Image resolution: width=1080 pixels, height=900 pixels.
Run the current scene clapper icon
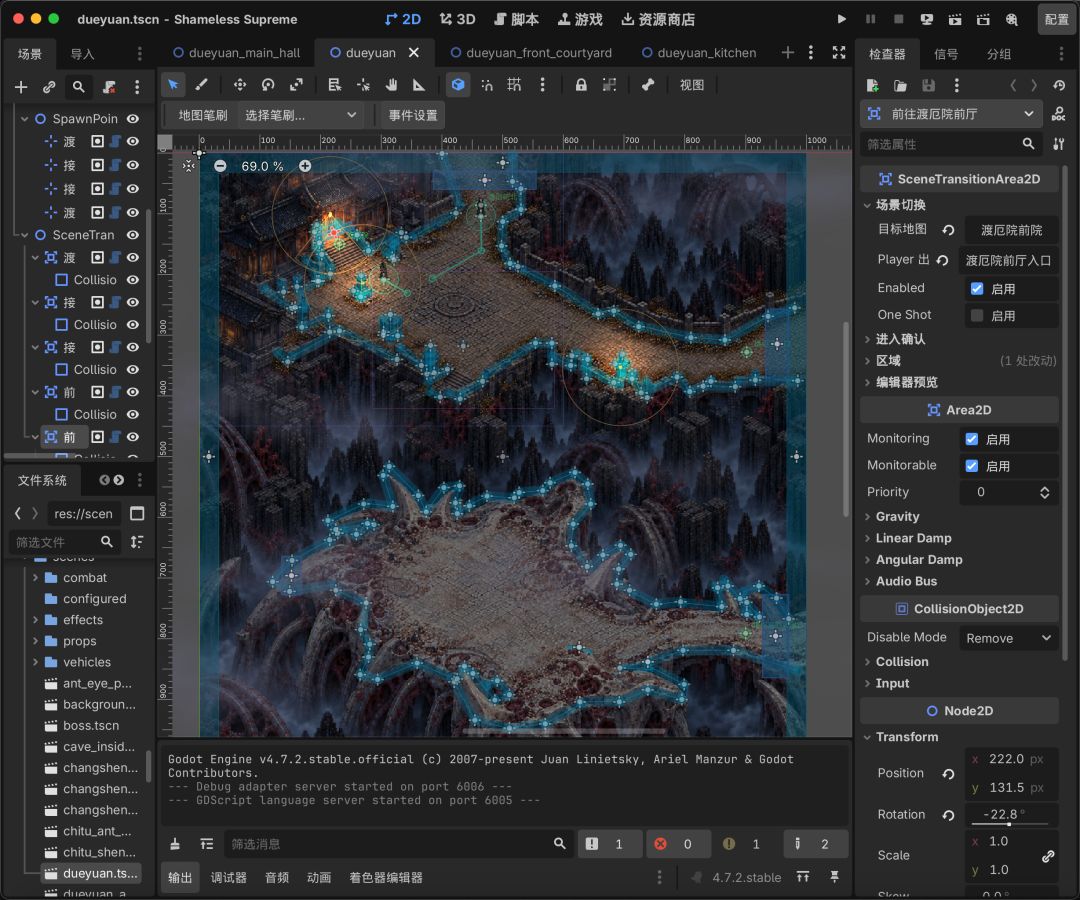(x=955, y=19)
